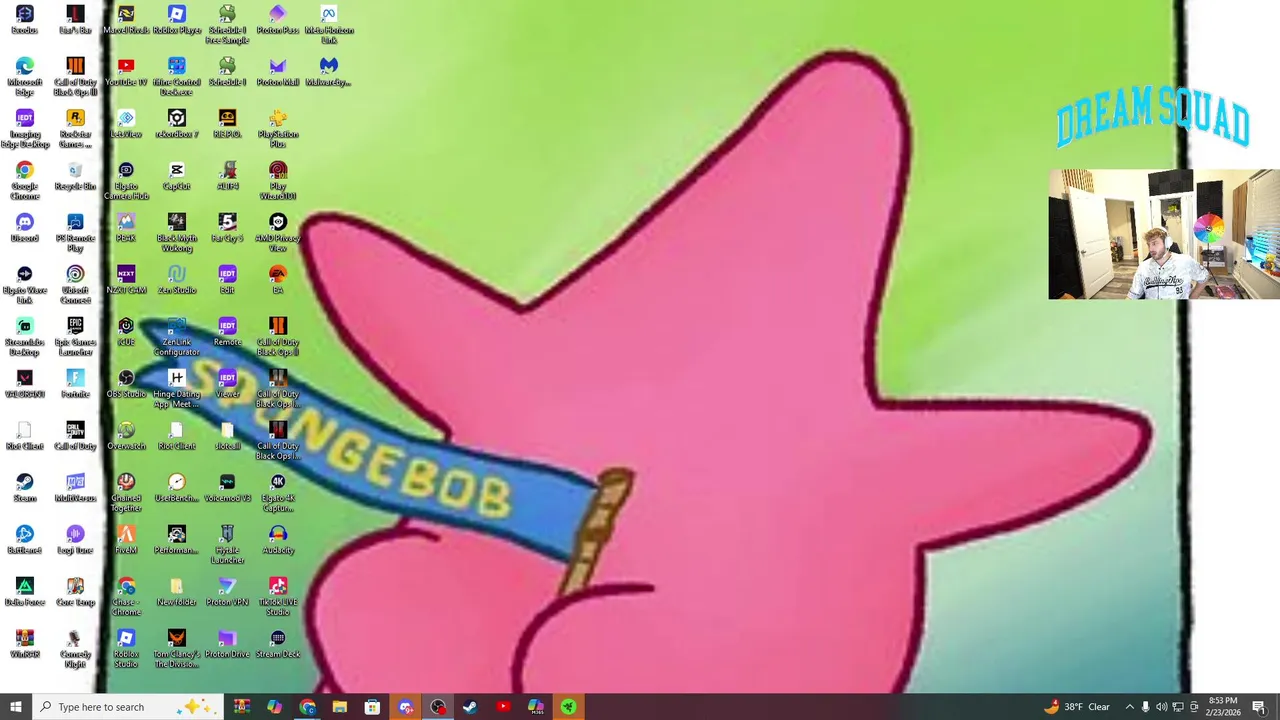1280x720 pixels.
Task: Open the Steam desktop shortcut
Action: [x=25, y=488]
